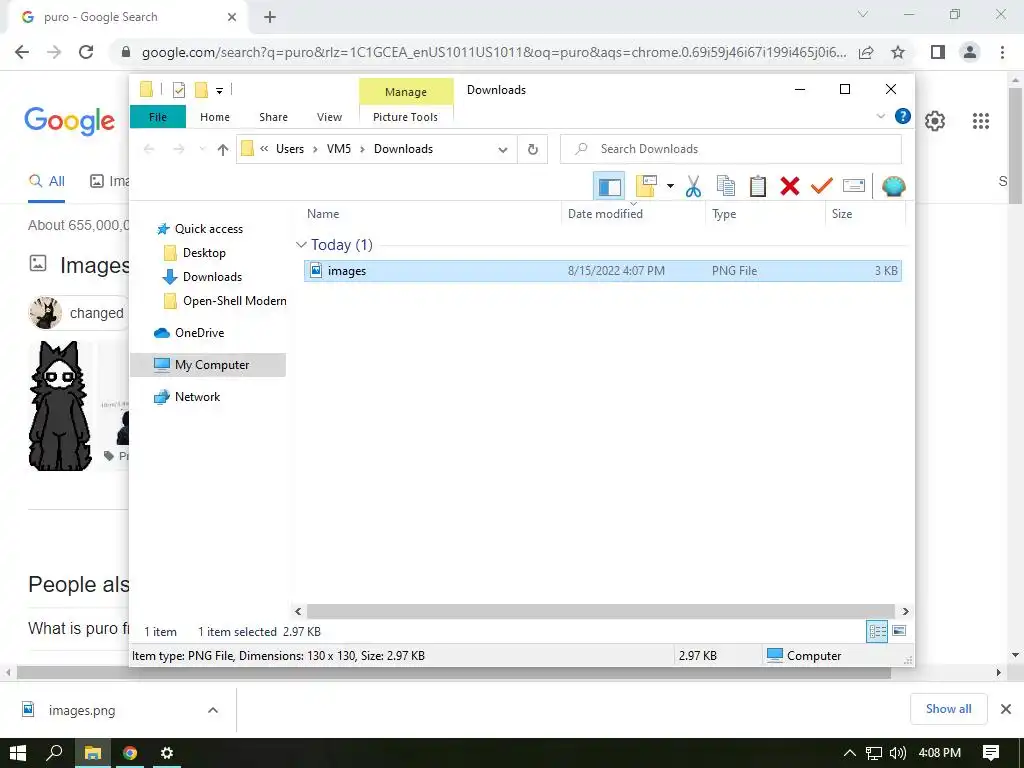Expand the ribbon with the chevron next to help

coord(880,116)
